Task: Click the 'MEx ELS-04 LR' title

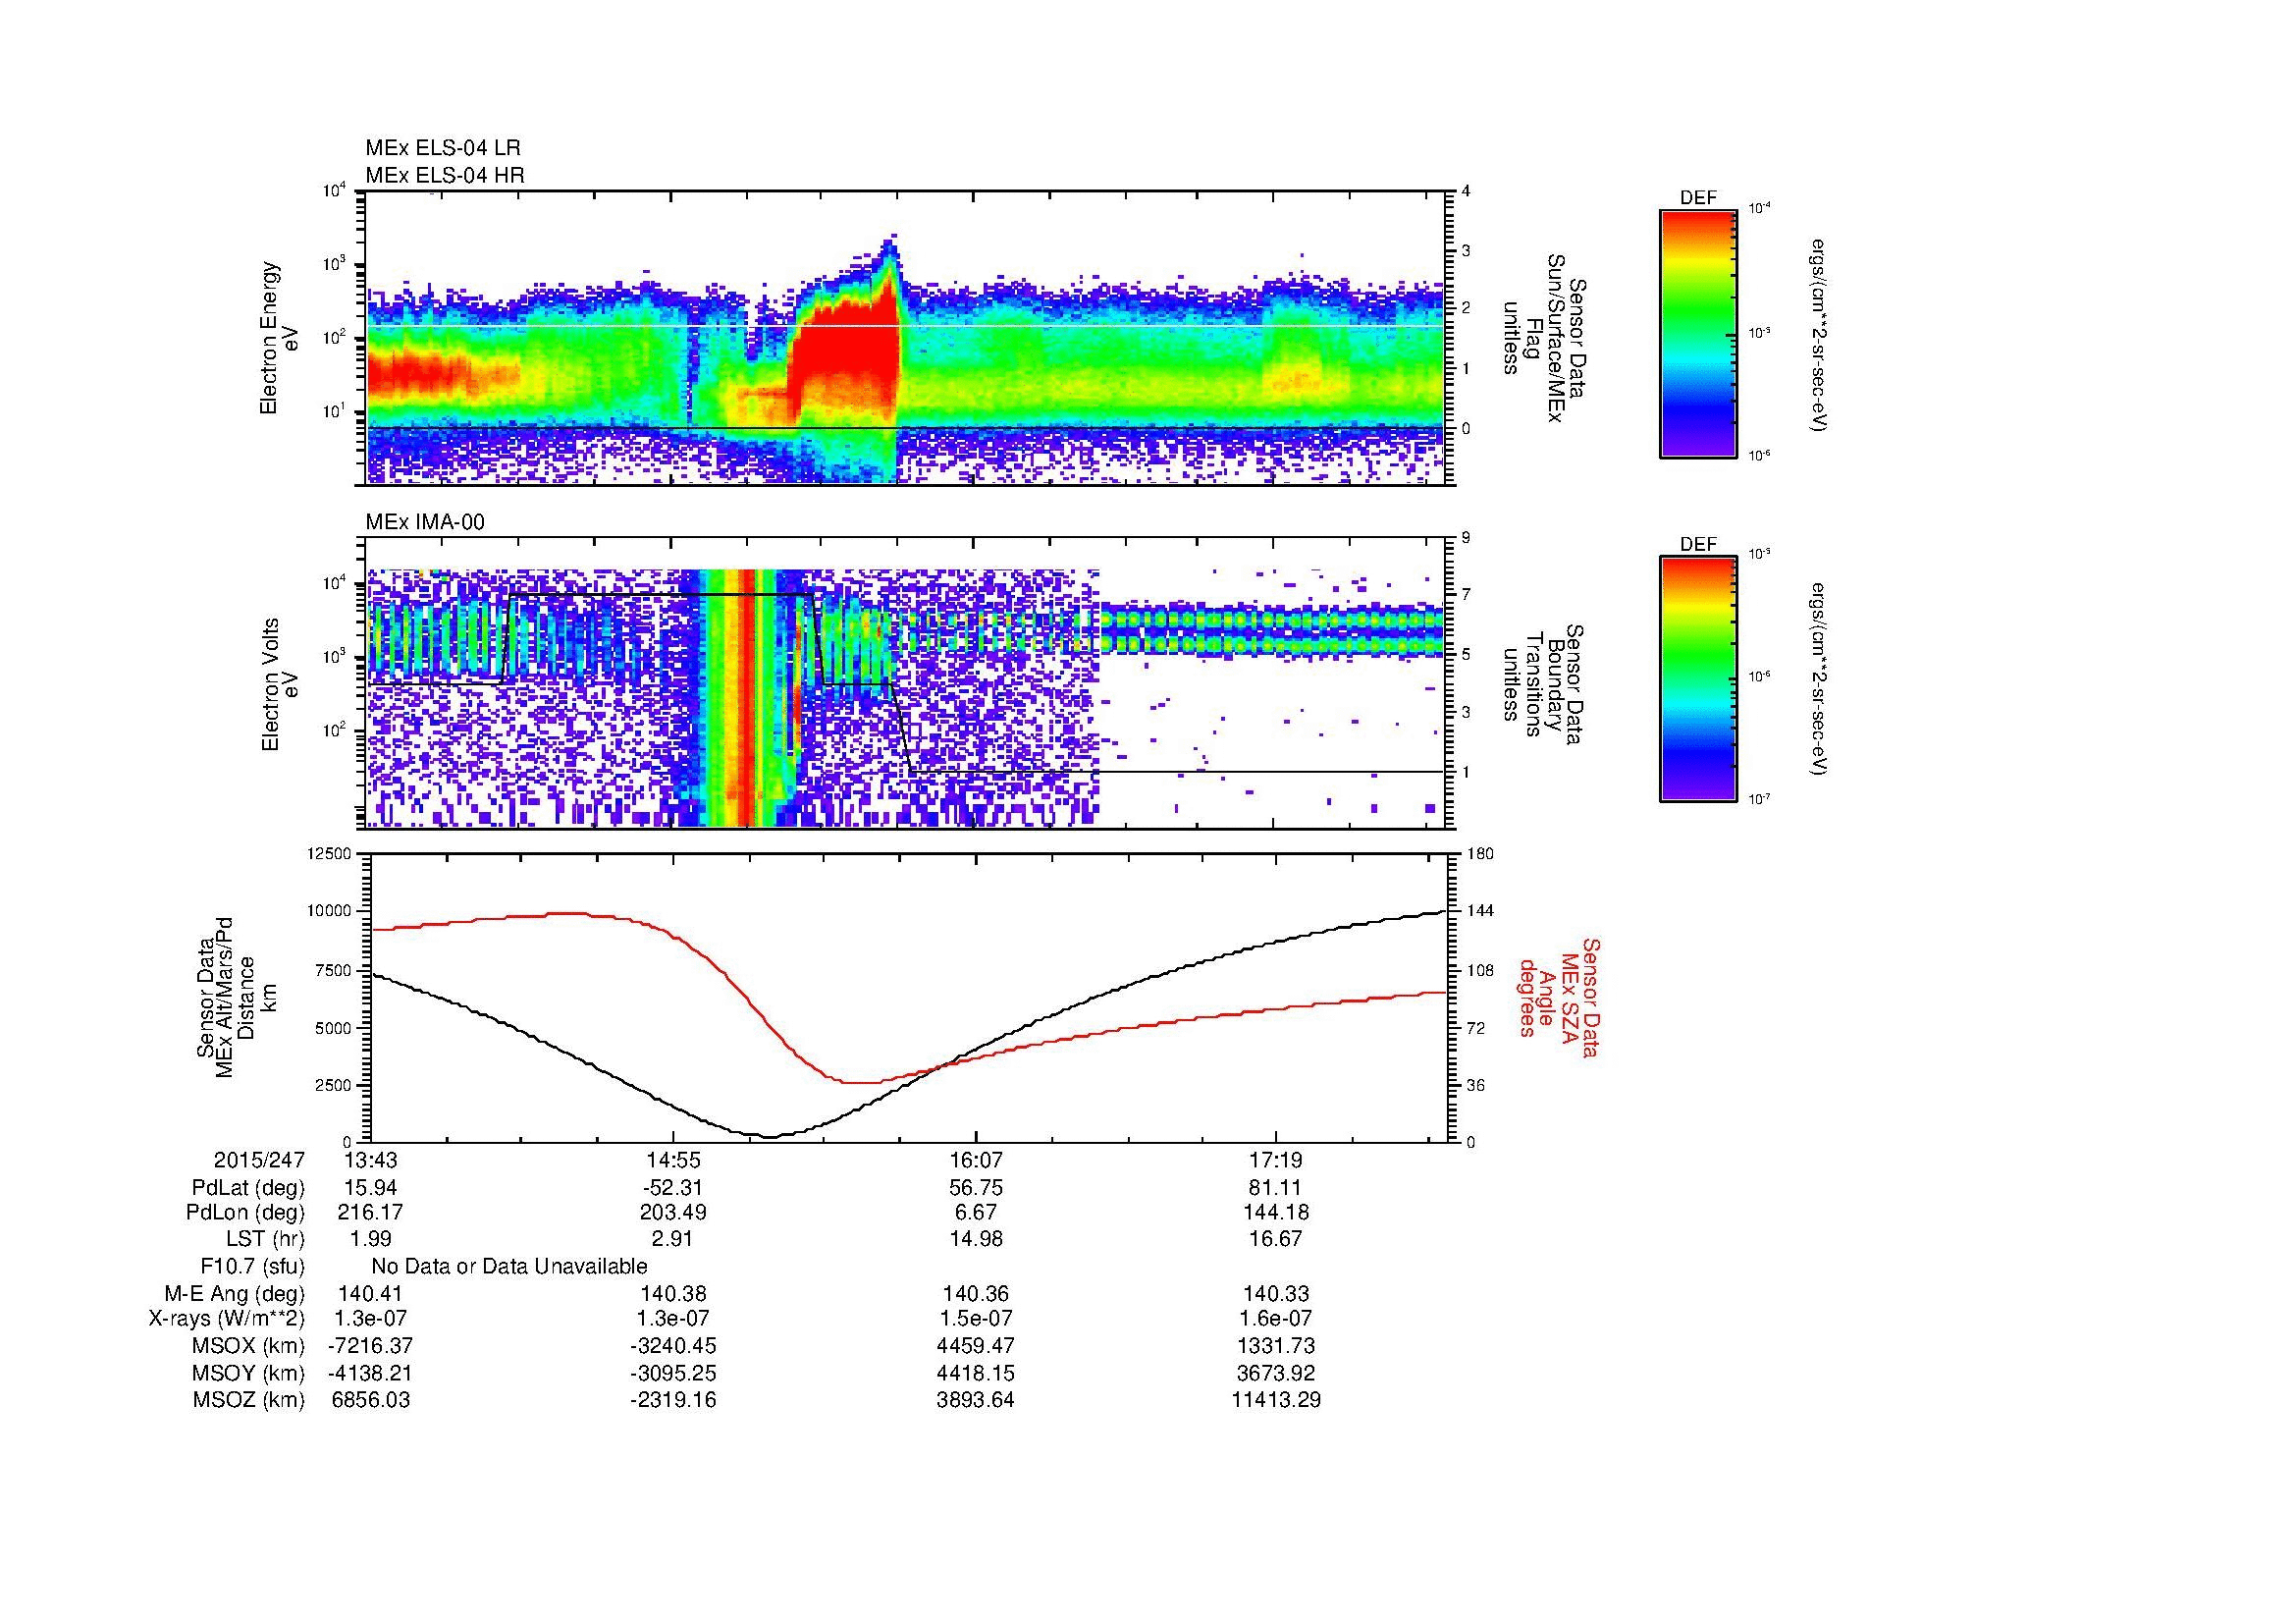Action: pyautogui.click(x=443, y=148)
